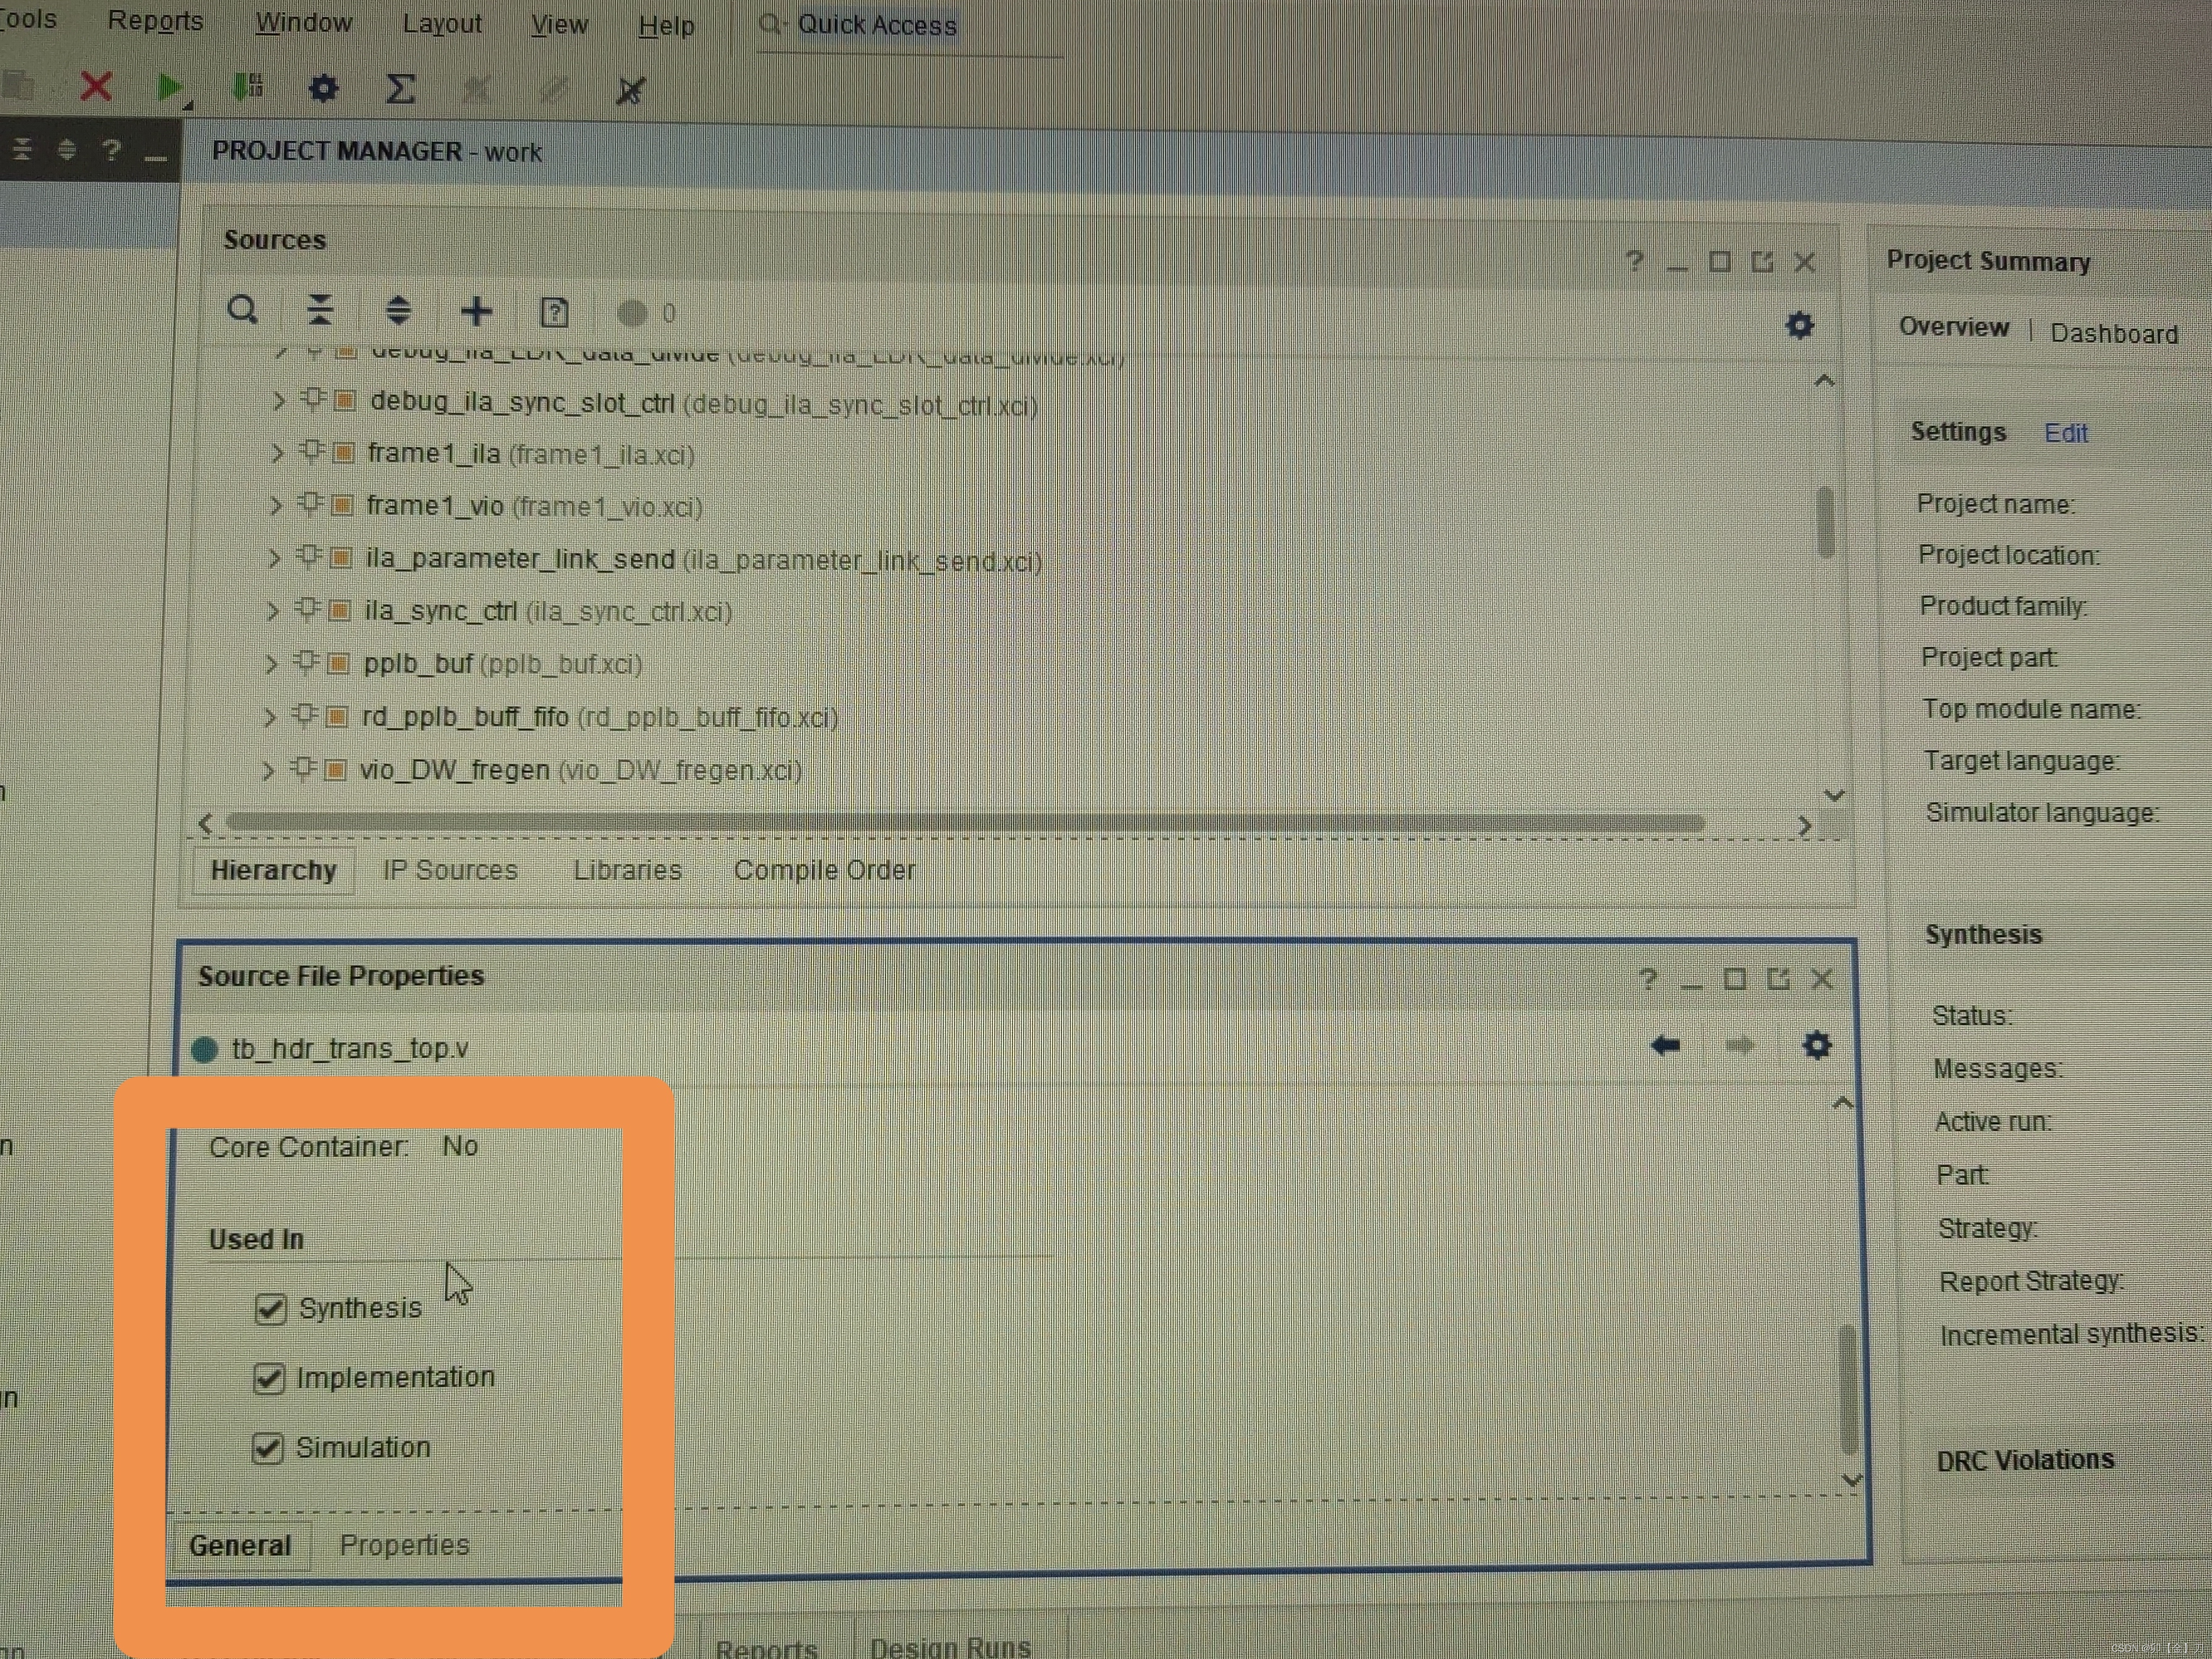Image resolution: width=2212 pixels, height=1659 pixels.
Task: Click the red X cancel toolbar icon
Action: 96,87
